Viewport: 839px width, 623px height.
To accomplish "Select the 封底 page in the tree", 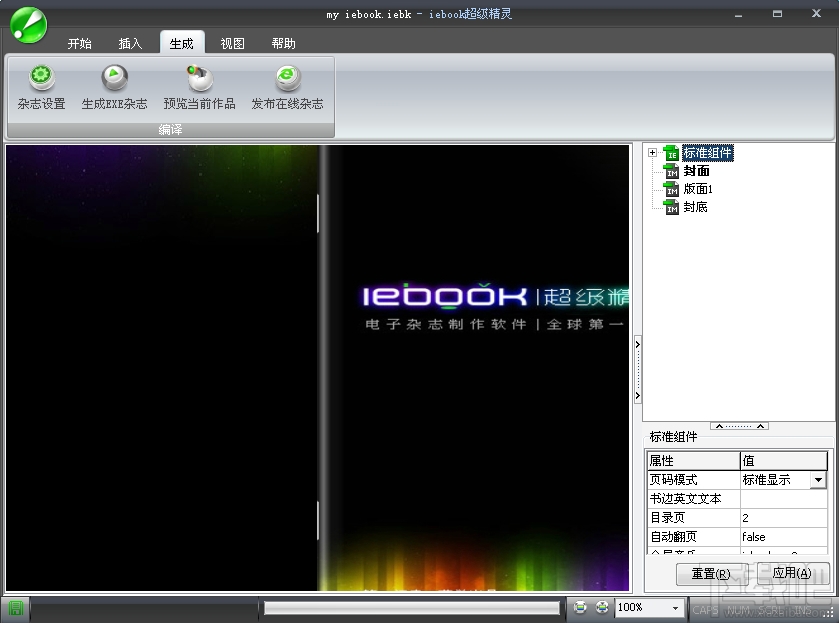I will [x=695, y=207].
